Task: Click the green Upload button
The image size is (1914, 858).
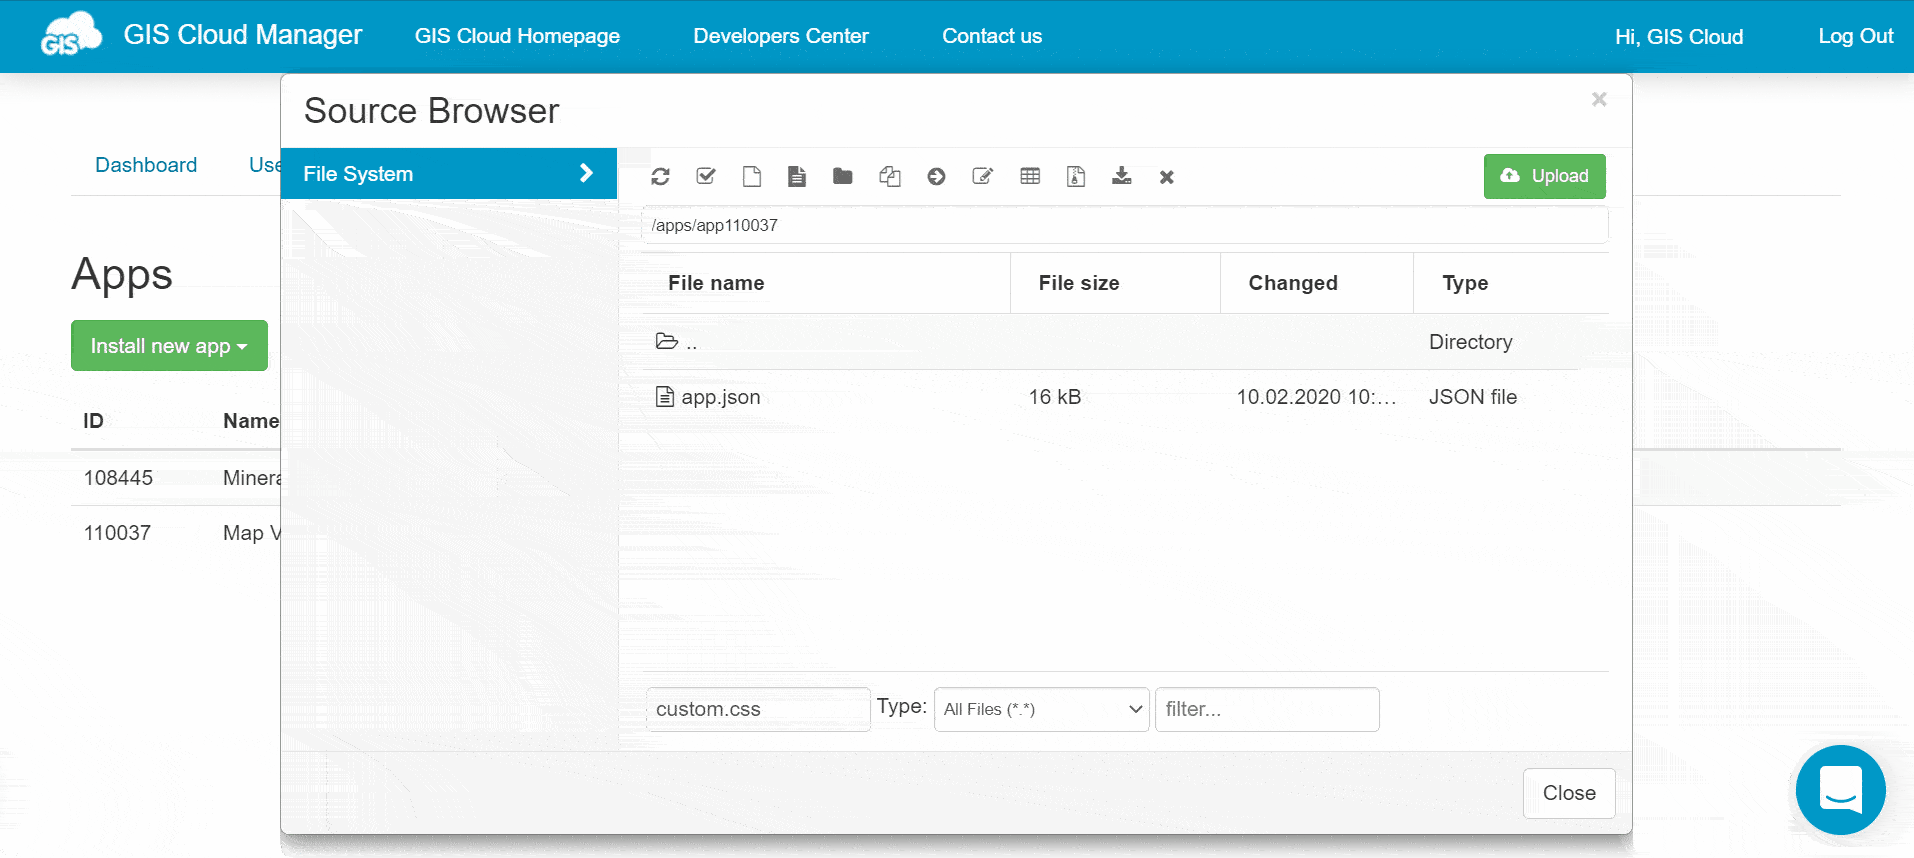Action: (1544, 176)
